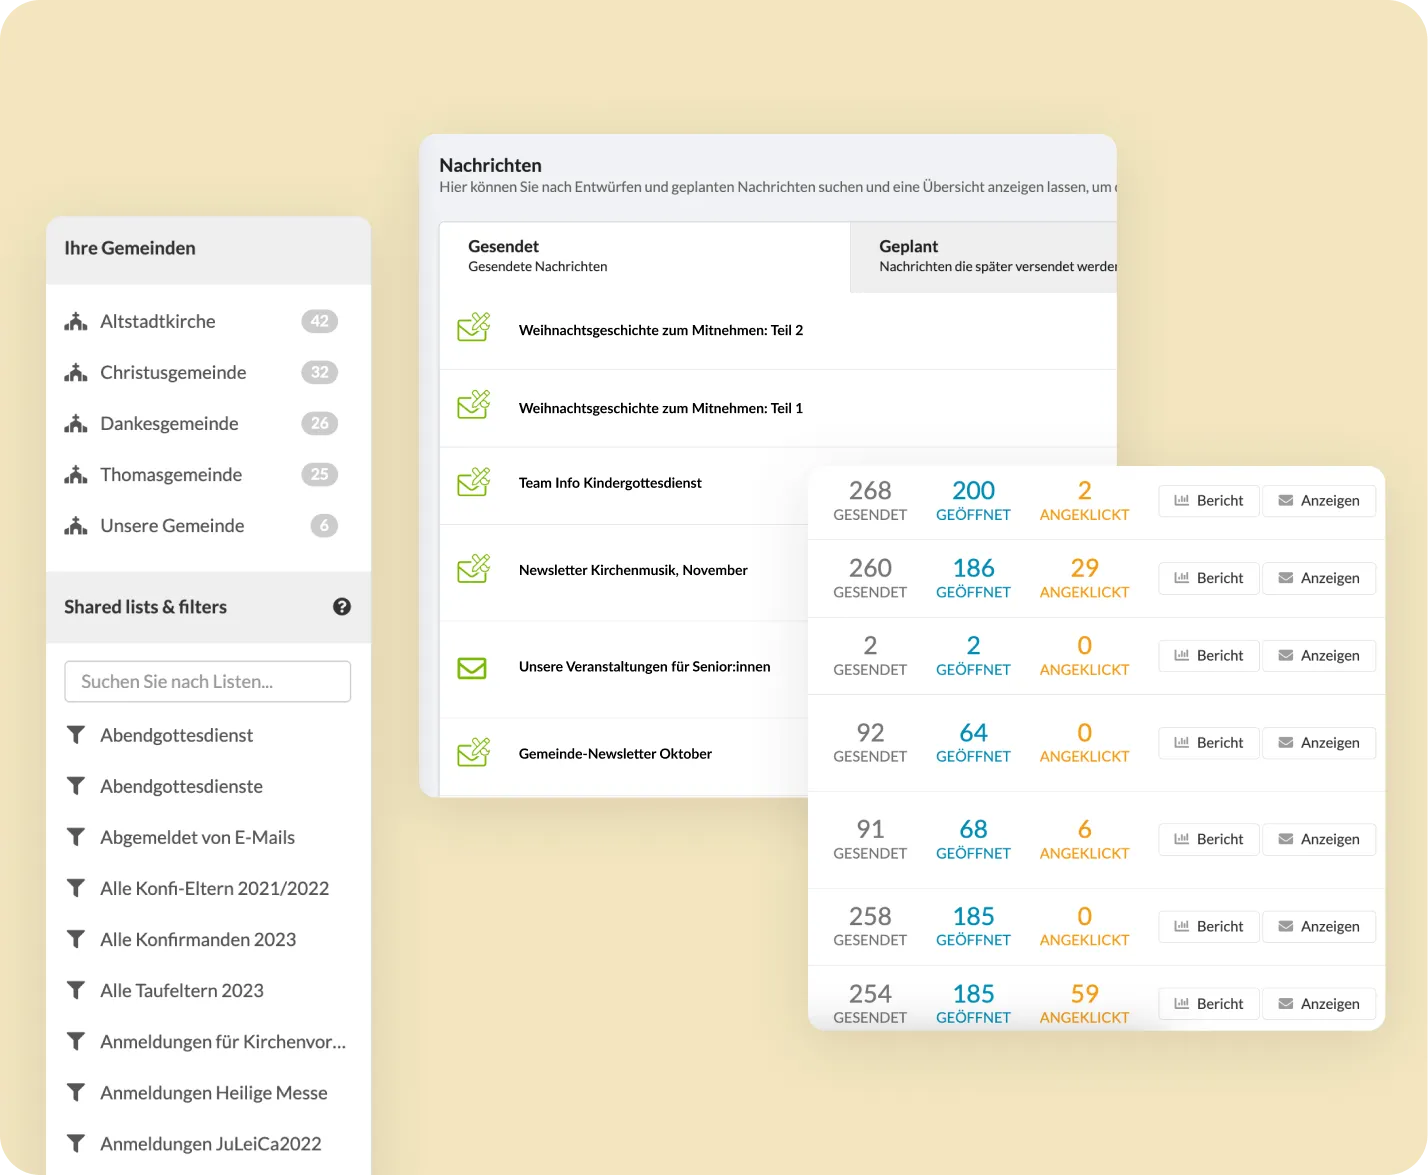Click Anzeigen for row with 2 gesendet
Screen dimensions: 1428x1175
click(x=1319, y=656)
